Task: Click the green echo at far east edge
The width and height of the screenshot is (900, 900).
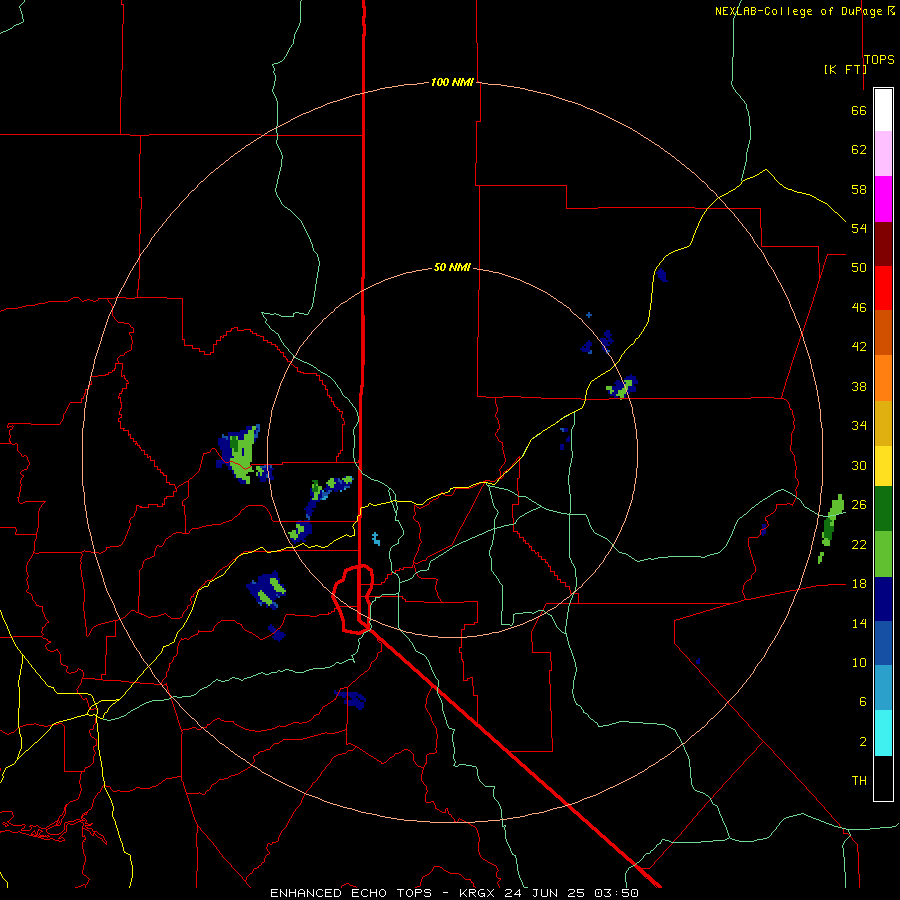Action: (831, 527)
